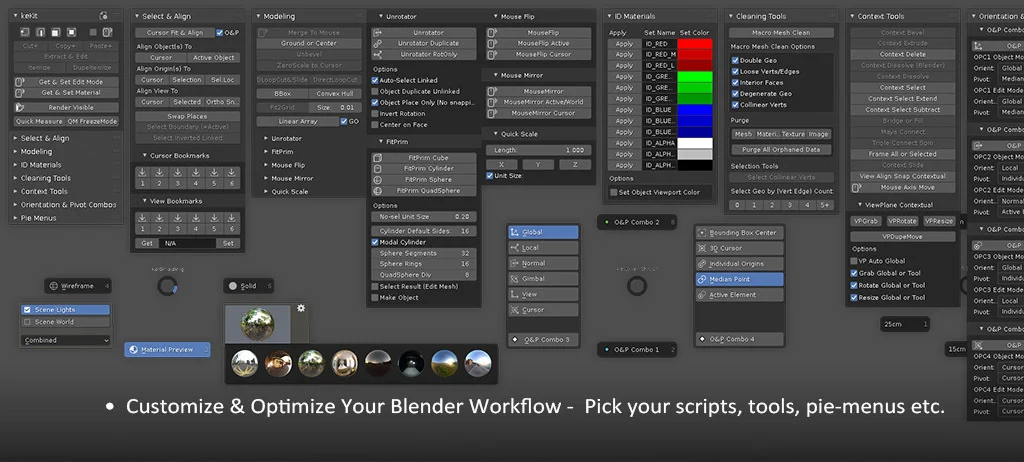Enable Center on Face checkbox
The height and width of the screenshot is (462, 1024).
(x=375, y=125)
